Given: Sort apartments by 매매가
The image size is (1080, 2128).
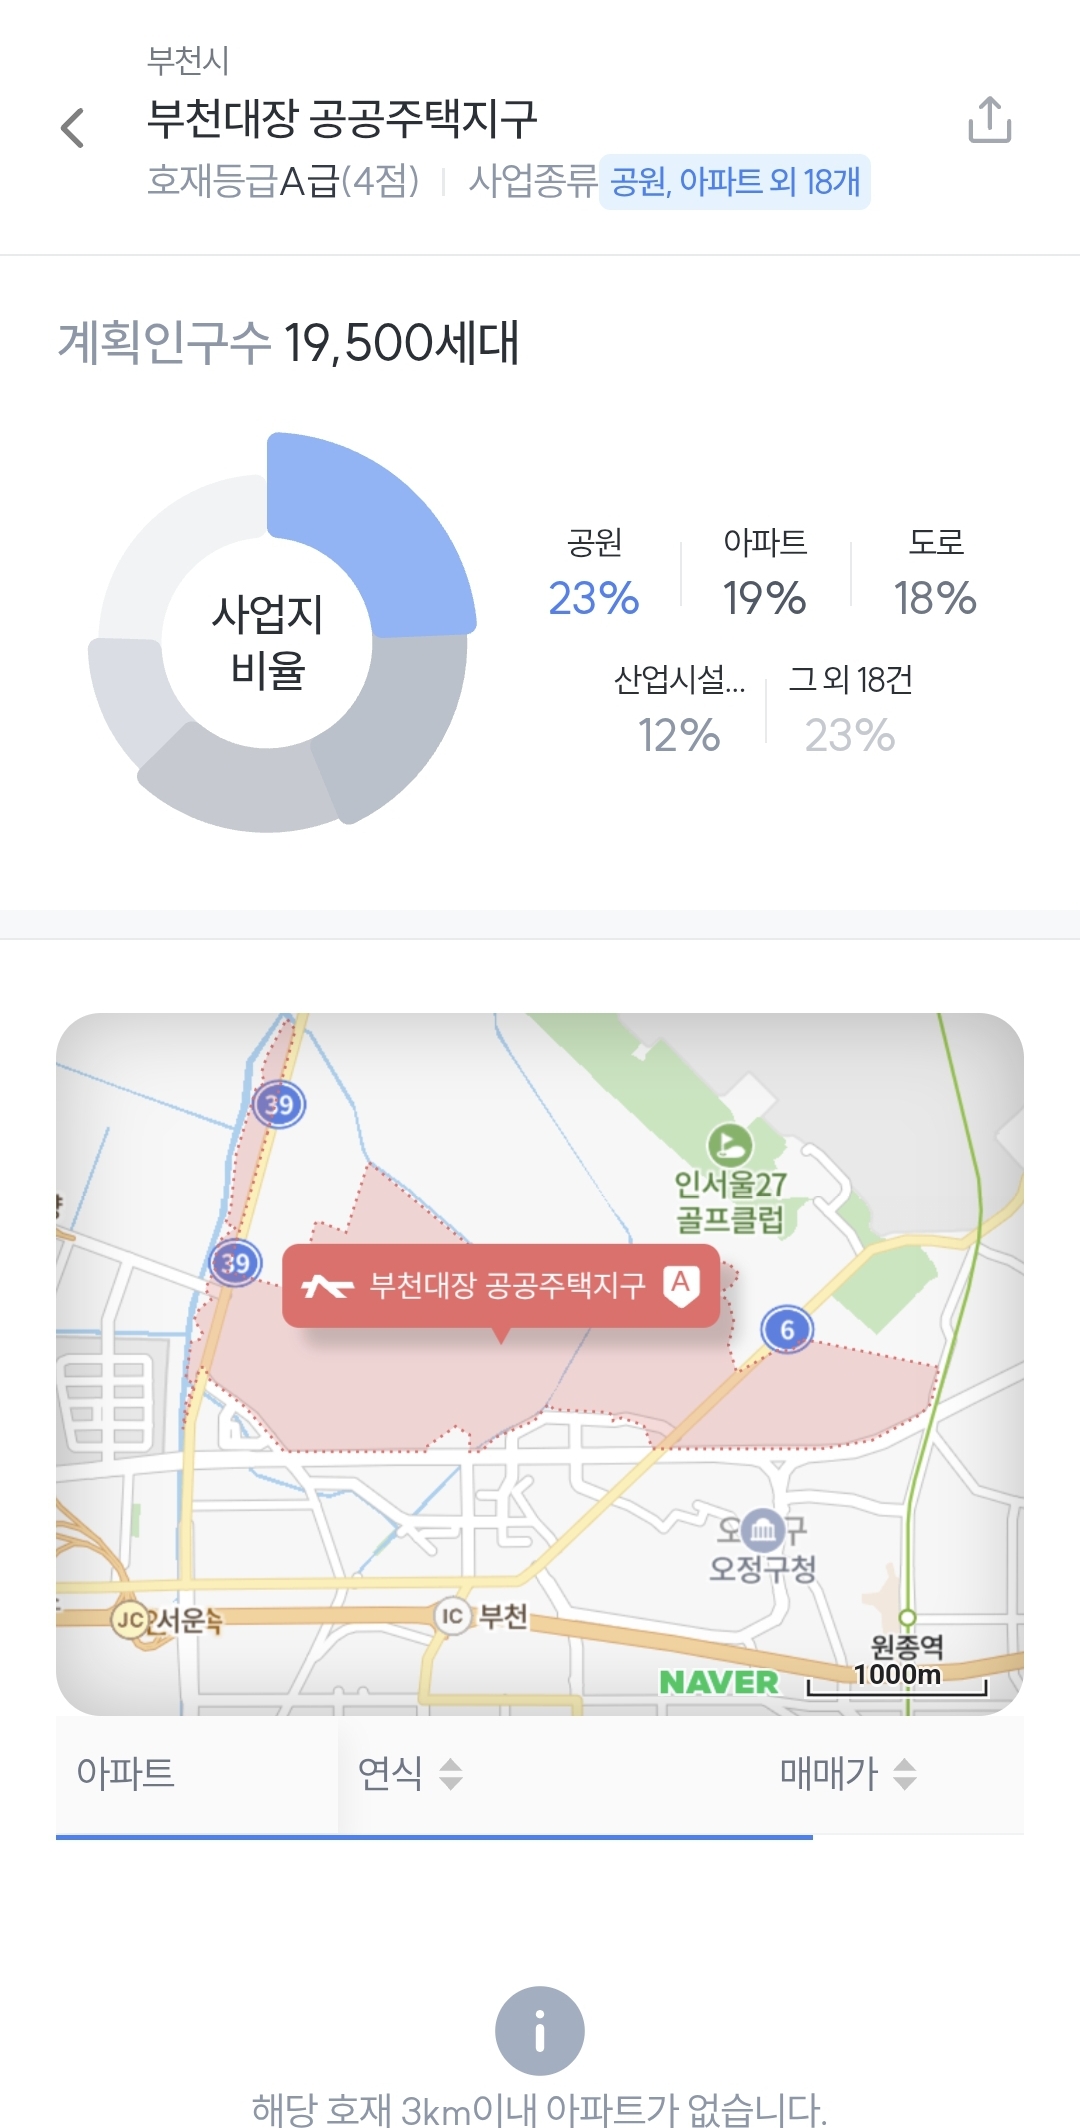Looking at the screenshot, I should pyautogui.click(x=848, y=1774).
